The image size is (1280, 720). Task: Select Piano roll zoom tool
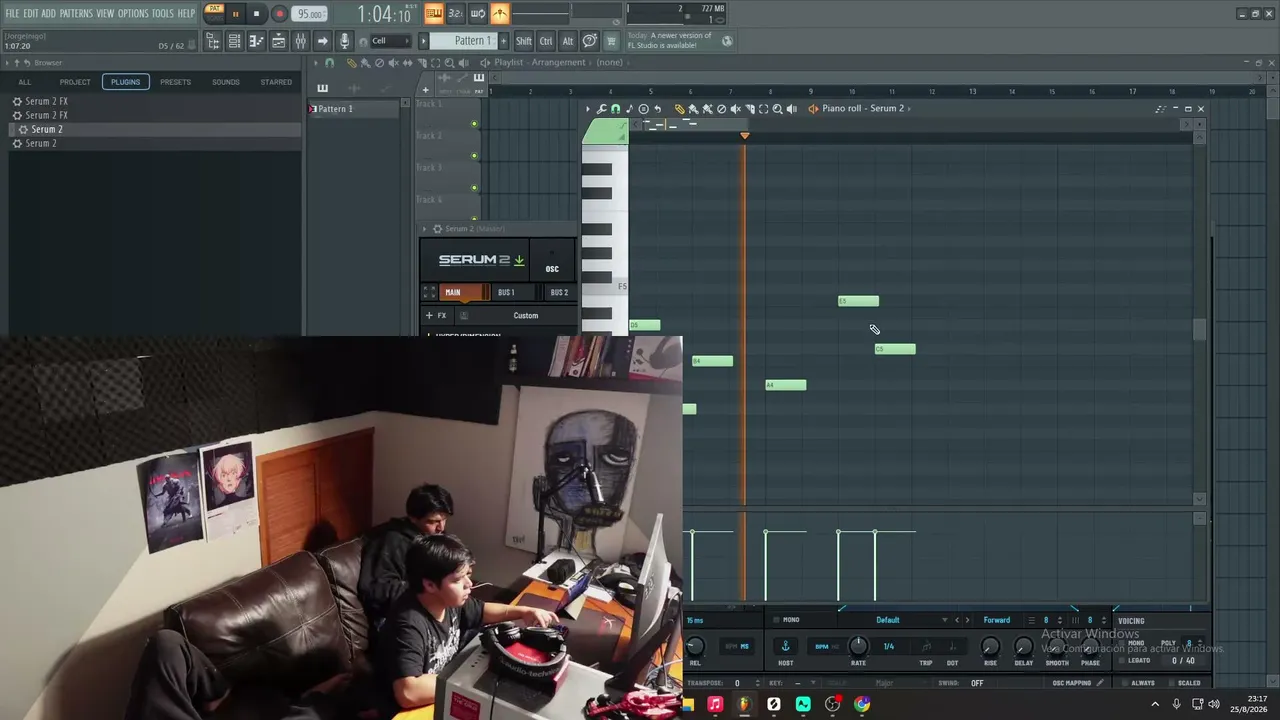778,109
